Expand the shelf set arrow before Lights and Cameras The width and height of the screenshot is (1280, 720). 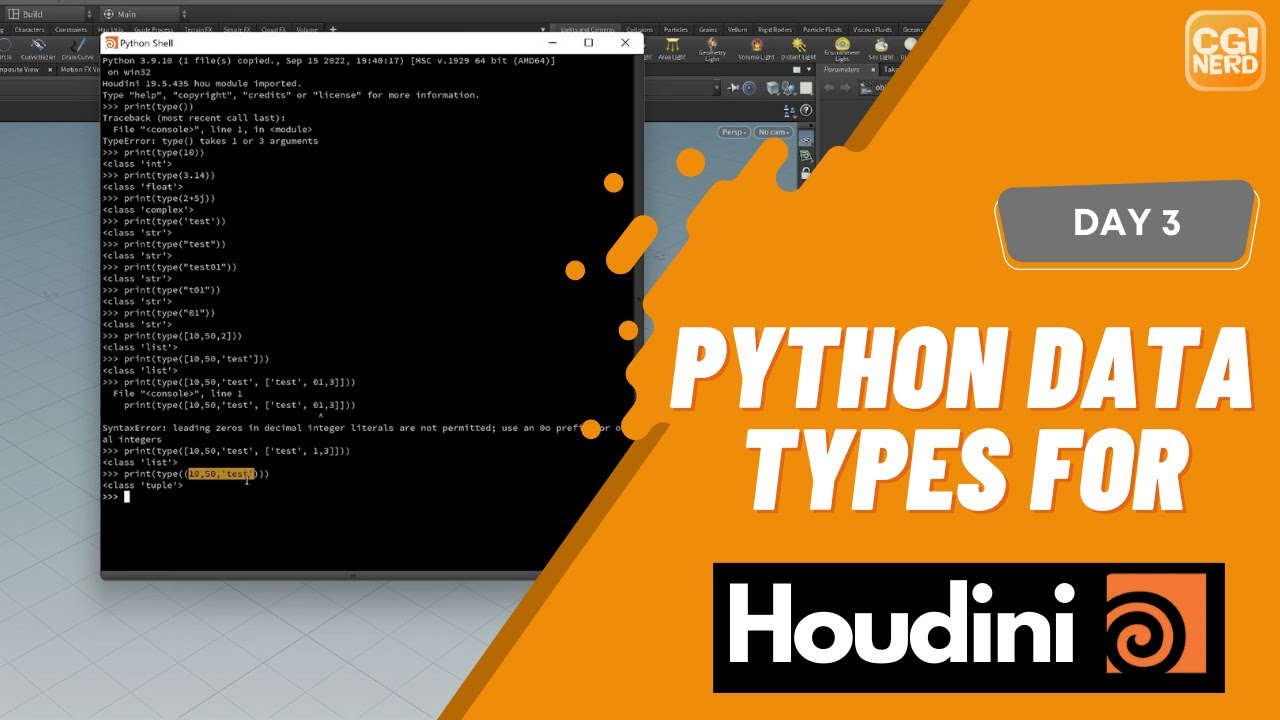point(543,29)
